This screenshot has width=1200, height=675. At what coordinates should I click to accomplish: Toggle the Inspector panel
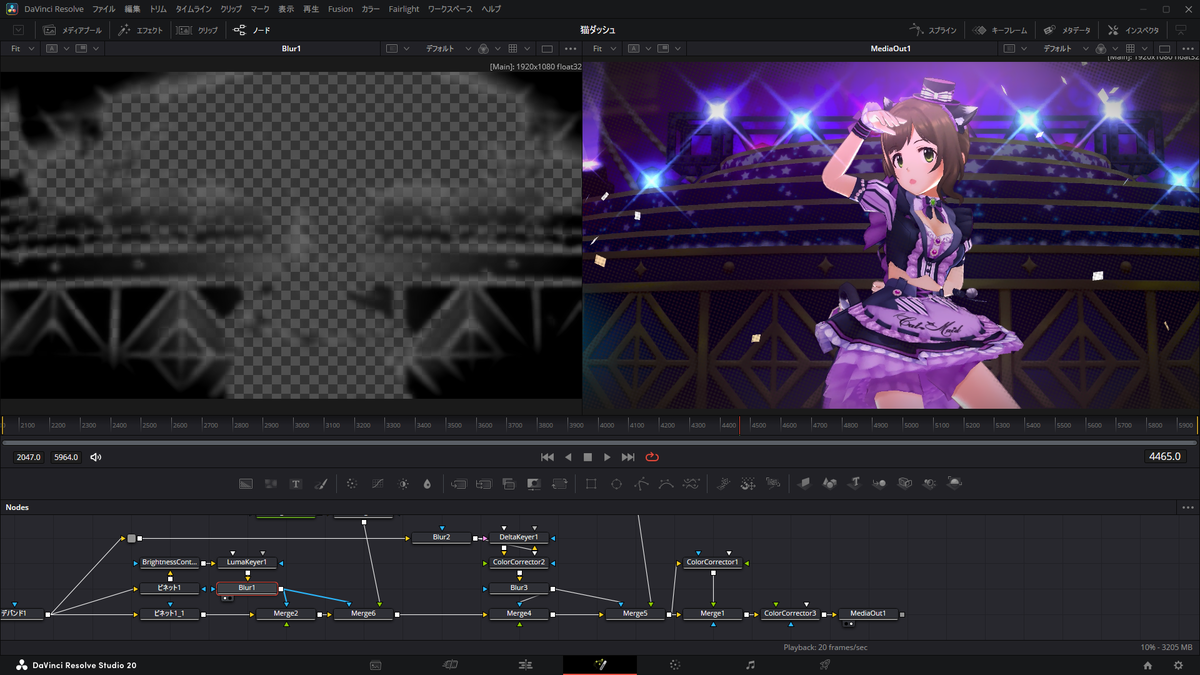point(1132,30)
